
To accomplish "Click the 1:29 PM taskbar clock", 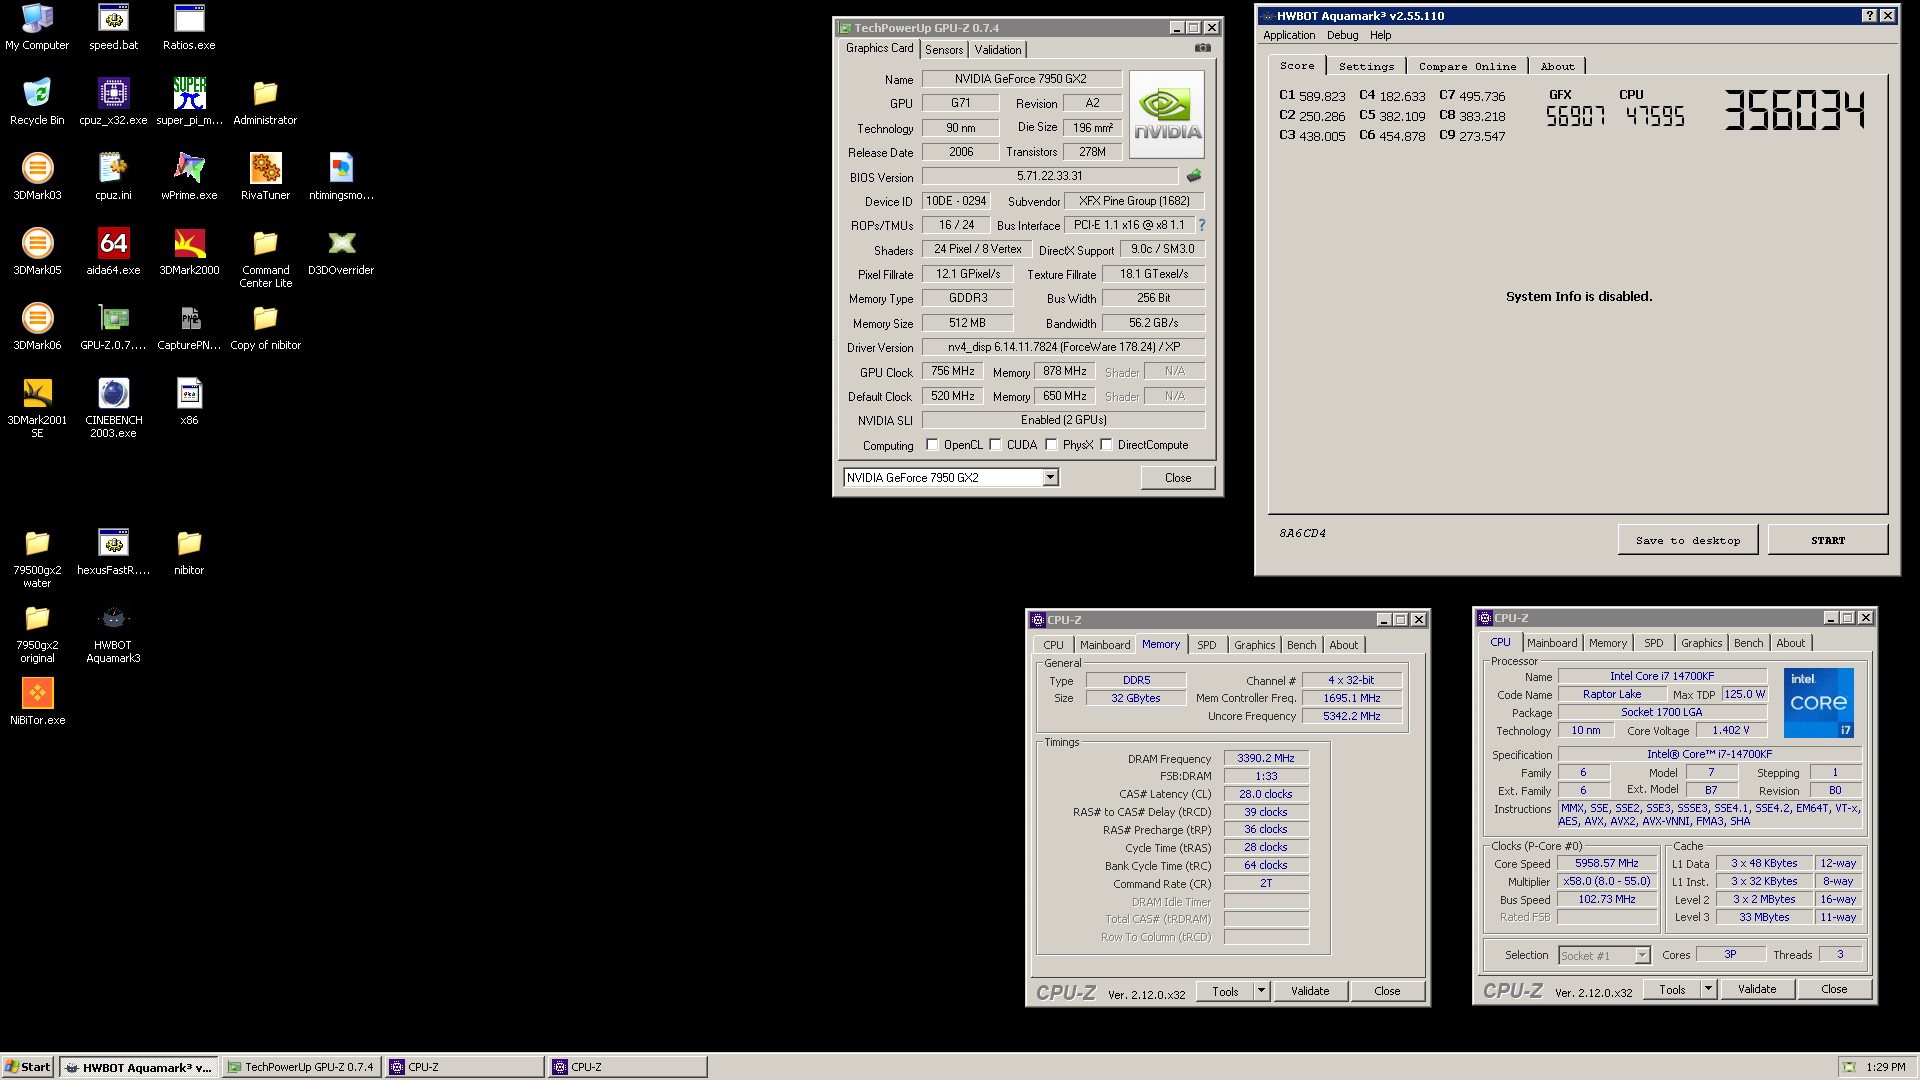I will point(1885,1067).
